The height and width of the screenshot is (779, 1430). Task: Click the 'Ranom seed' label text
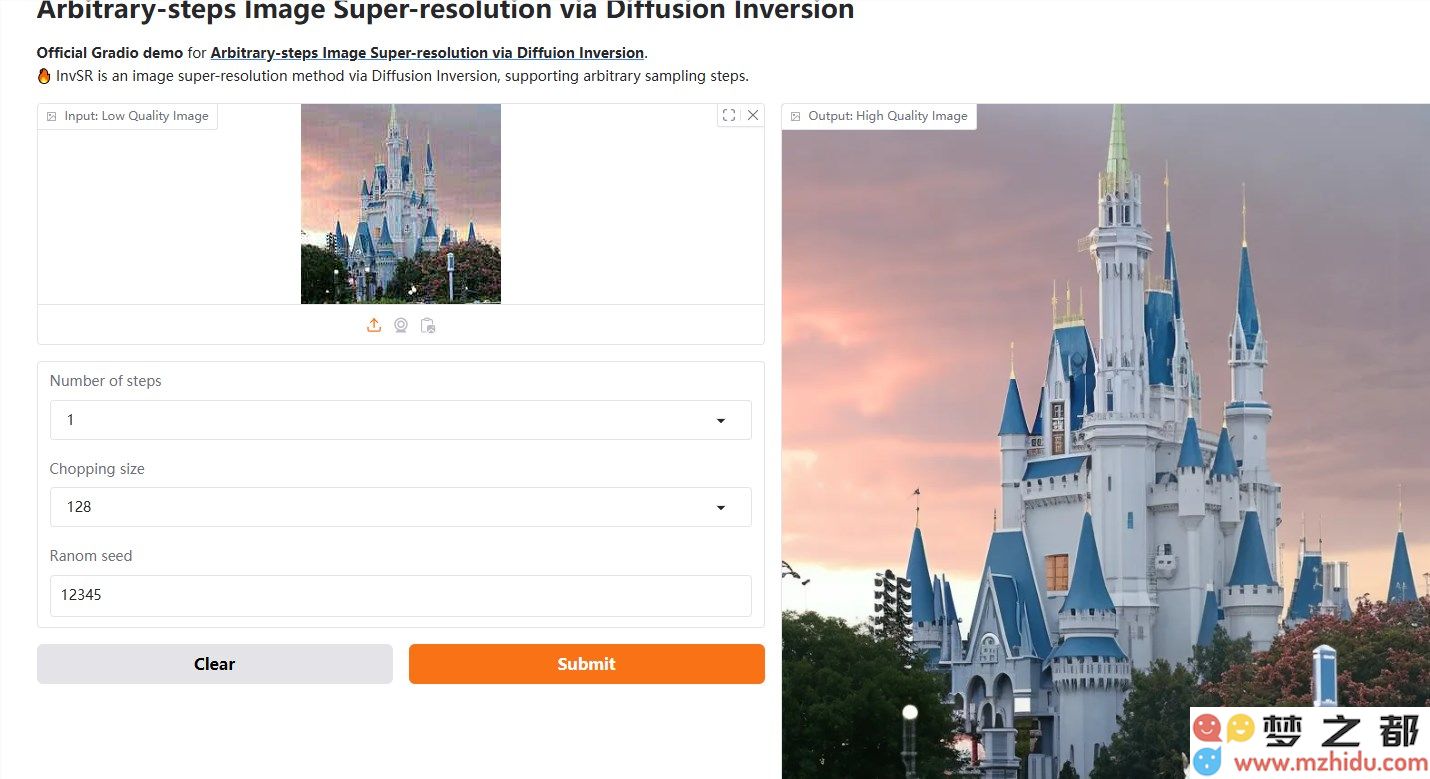coord(91,556)
